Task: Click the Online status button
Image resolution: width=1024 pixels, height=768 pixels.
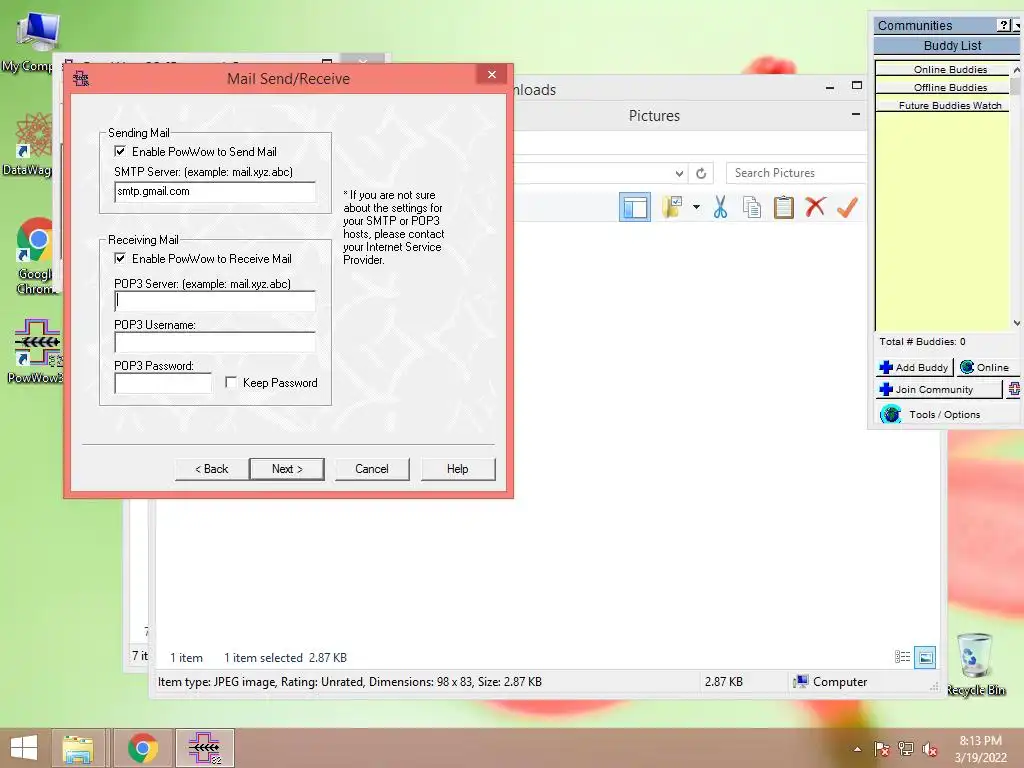Action: (x=987, y=367)
